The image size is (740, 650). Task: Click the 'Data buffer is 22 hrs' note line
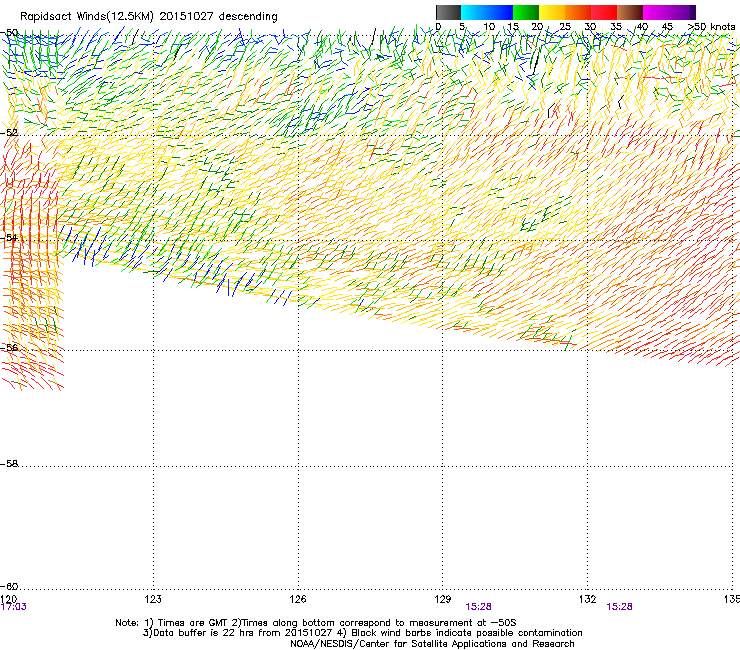[362, 633]
